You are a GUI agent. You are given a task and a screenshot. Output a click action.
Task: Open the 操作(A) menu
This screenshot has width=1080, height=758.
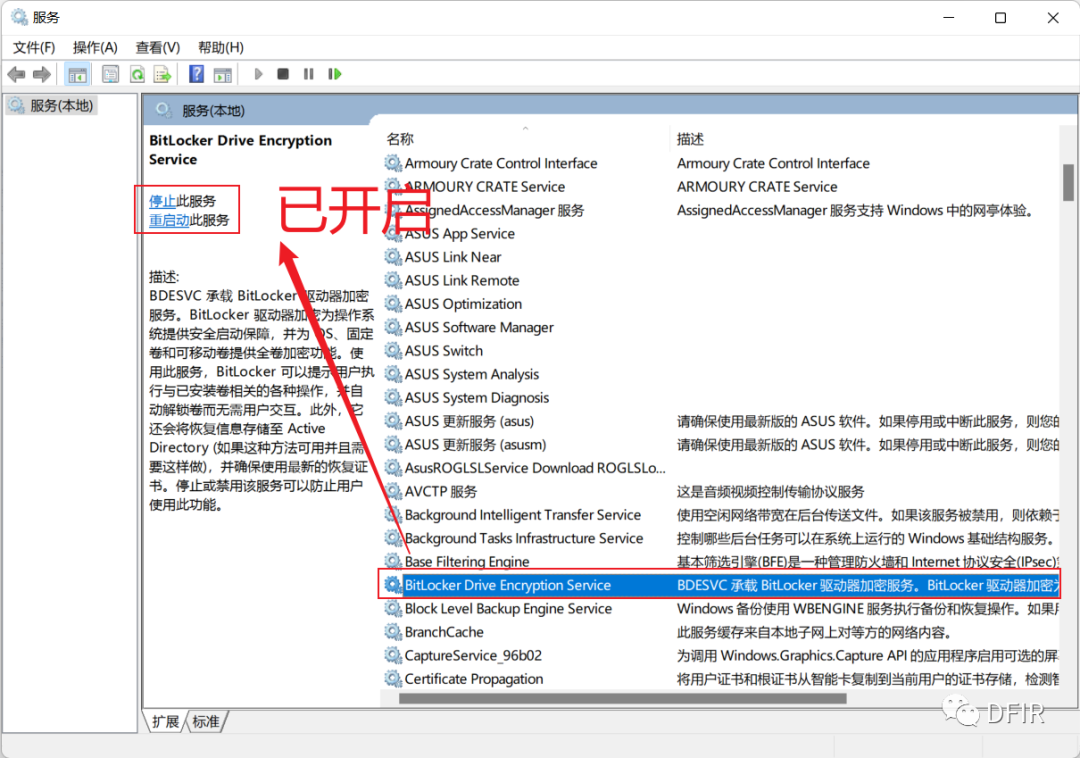pyautogui.click(x=95, y=47)
